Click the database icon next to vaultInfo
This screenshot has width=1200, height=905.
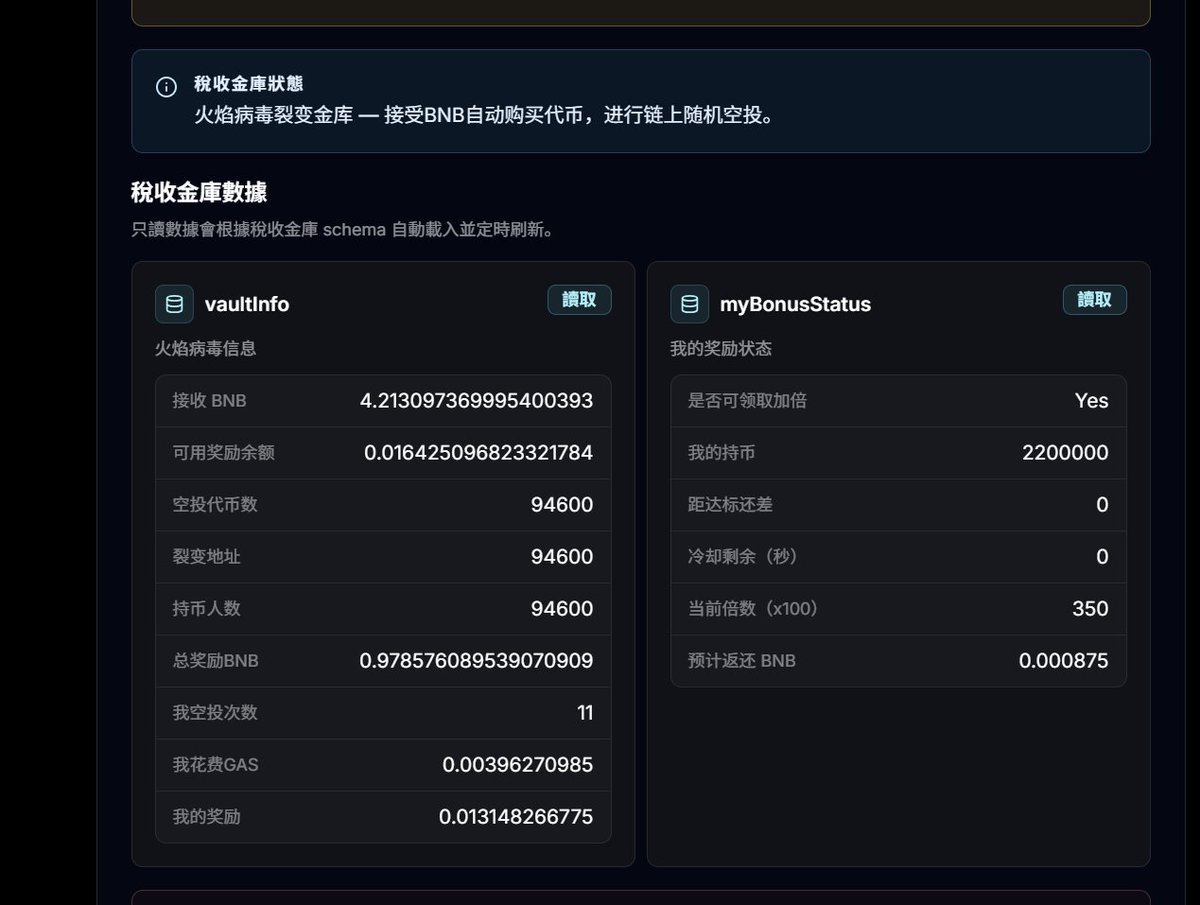[x=174, y=304]
